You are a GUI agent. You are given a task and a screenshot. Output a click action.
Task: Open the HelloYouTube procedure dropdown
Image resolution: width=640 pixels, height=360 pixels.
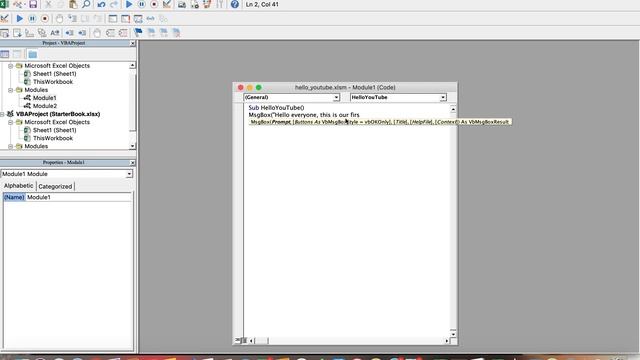[x=443, y=98]
